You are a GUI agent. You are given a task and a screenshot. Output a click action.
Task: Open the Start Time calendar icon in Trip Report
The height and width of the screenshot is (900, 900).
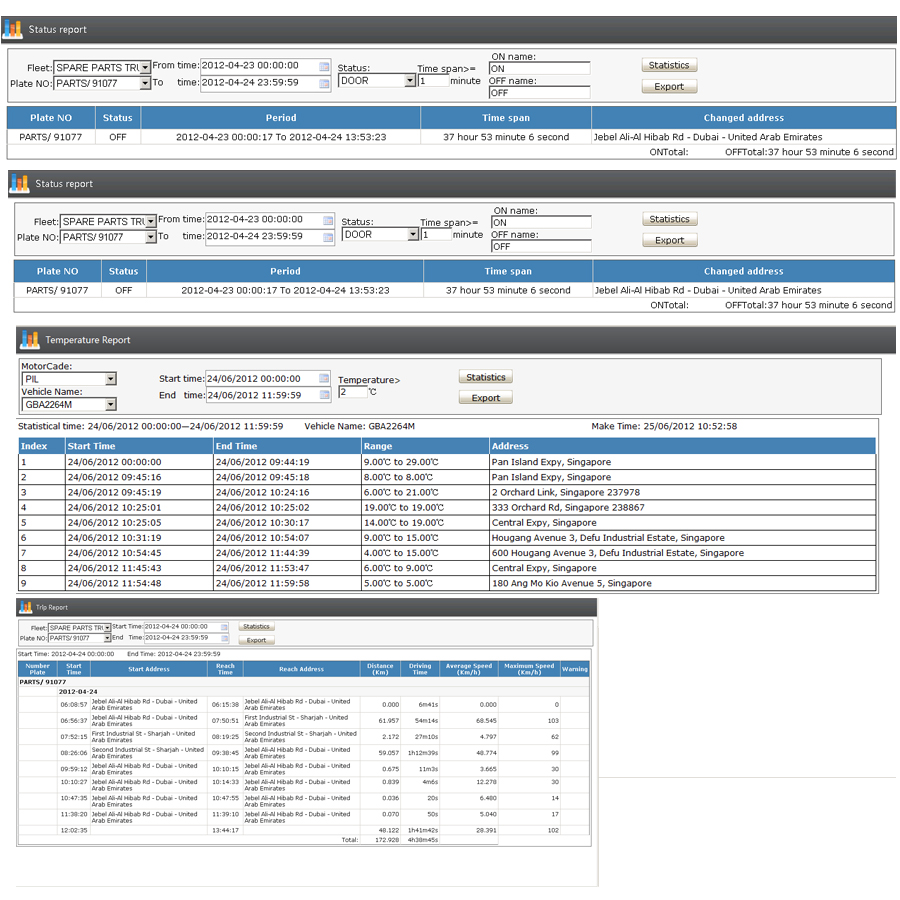(224, 627)
